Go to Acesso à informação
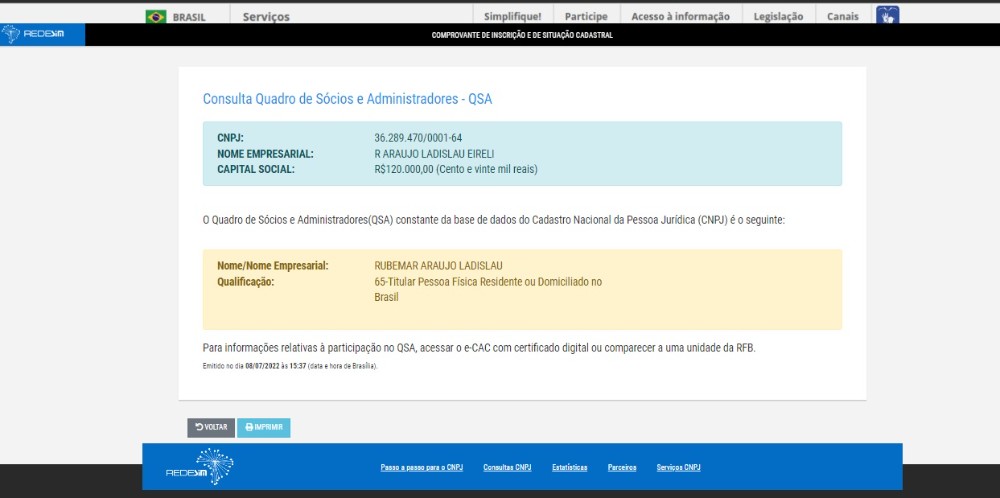The width and height of the screenshot is (1000, 498). (x=680, y=16)
